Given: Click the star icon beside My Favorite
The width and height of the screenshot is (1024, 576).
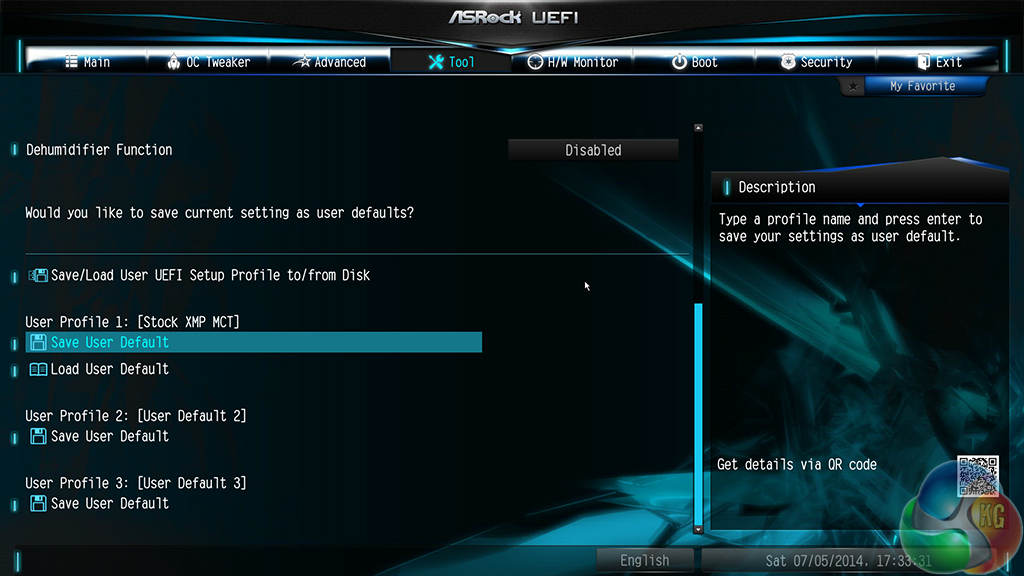Looking at the screenshot, I should click(852, 86).
